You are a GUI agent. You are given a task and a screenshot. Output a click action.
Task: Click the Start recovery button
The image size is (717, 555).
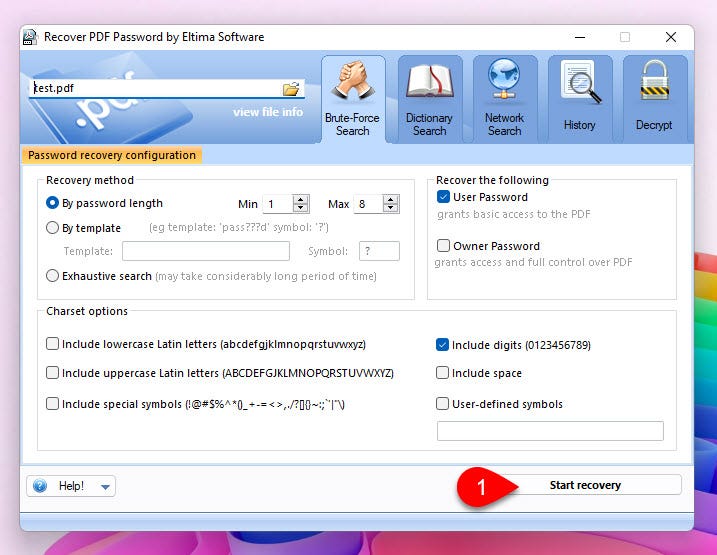click(585, 485)
